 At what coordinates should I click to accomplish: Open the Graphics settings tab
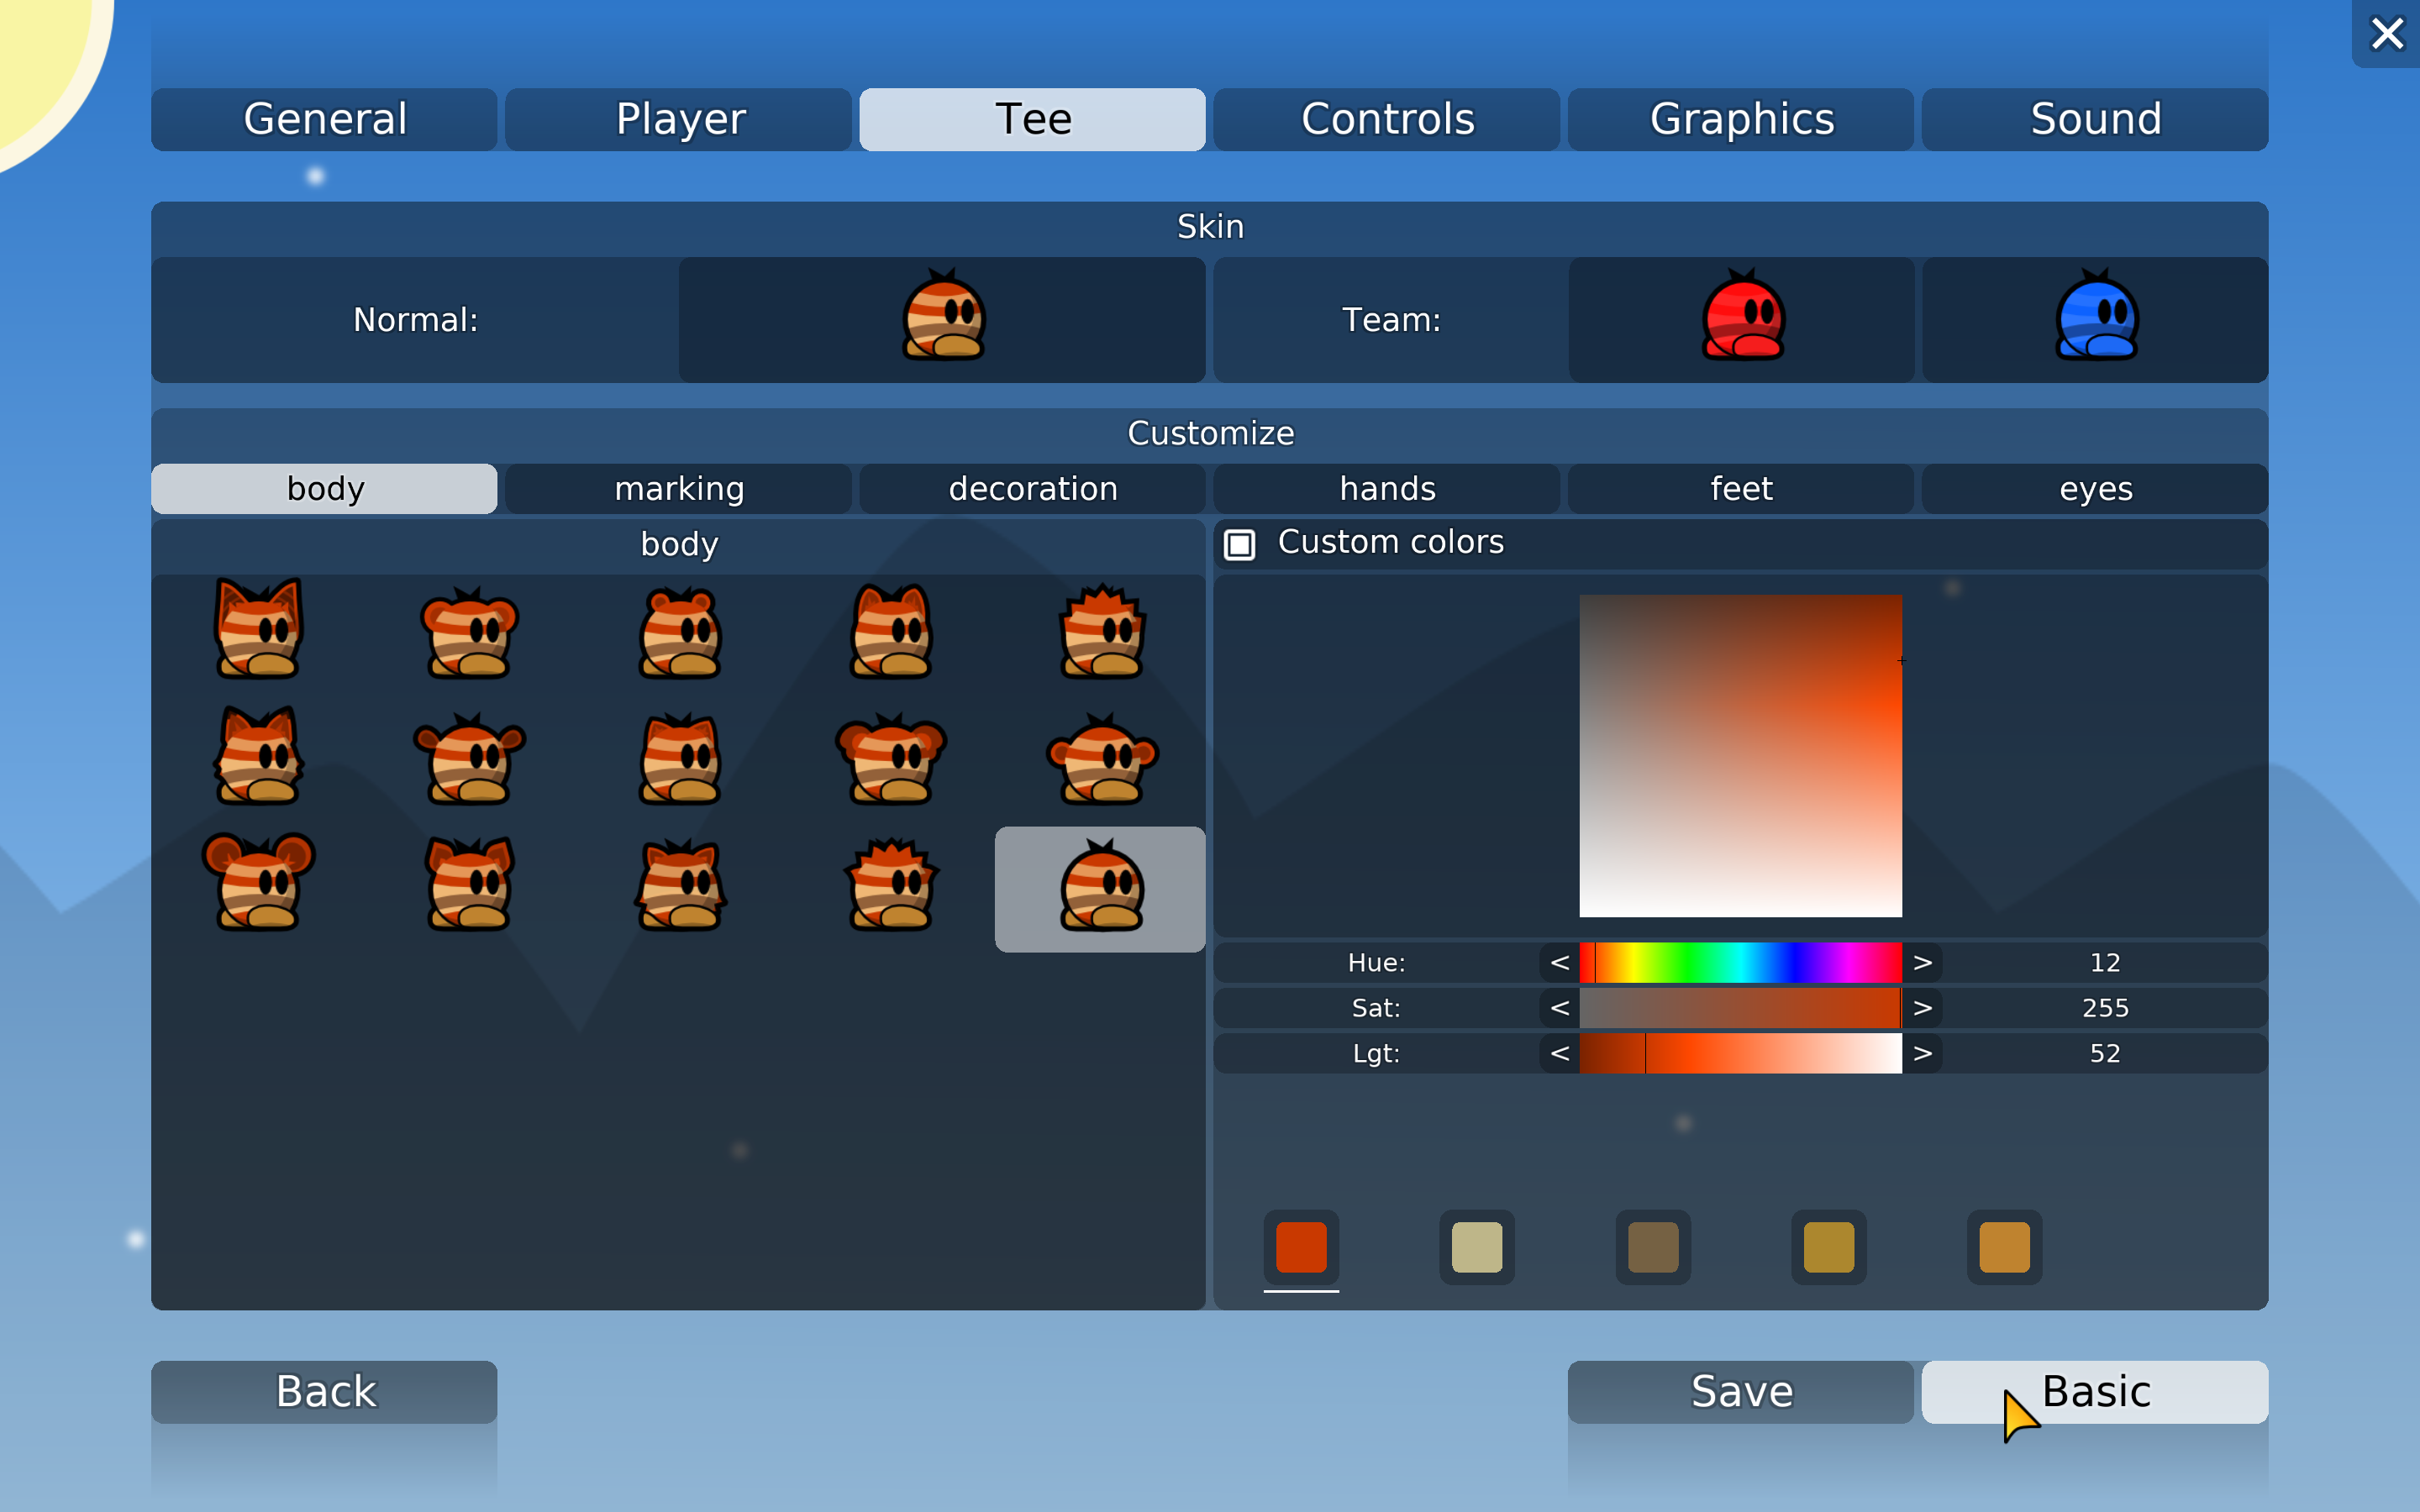click(x=1741, y=119)
